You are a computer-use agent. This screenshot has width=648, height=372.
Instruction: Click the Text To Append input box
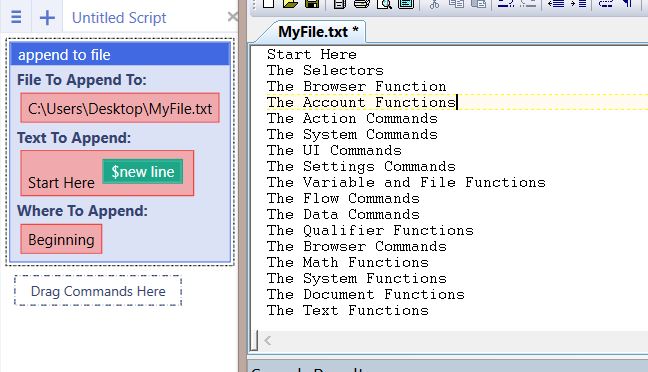click(107, 173)
